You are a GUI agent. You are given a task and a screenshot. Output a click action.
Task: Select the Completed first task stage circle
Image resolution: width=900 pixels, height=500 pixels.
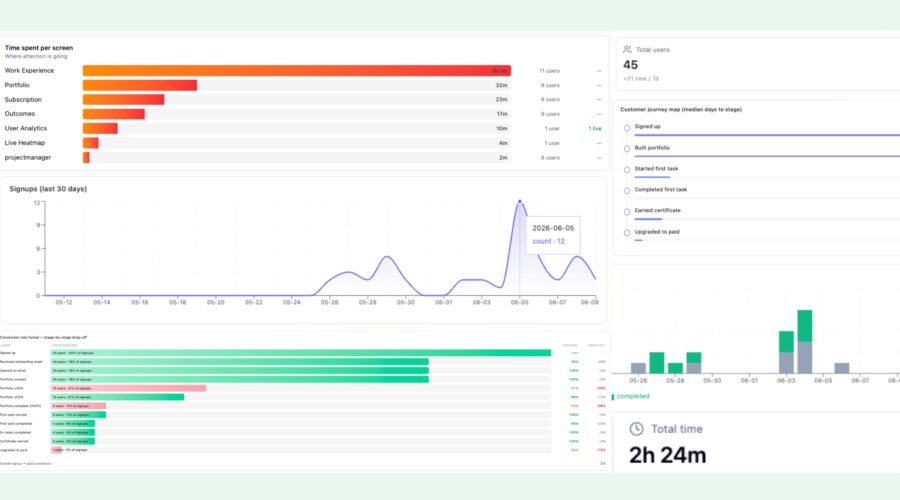tap(627, 191)
